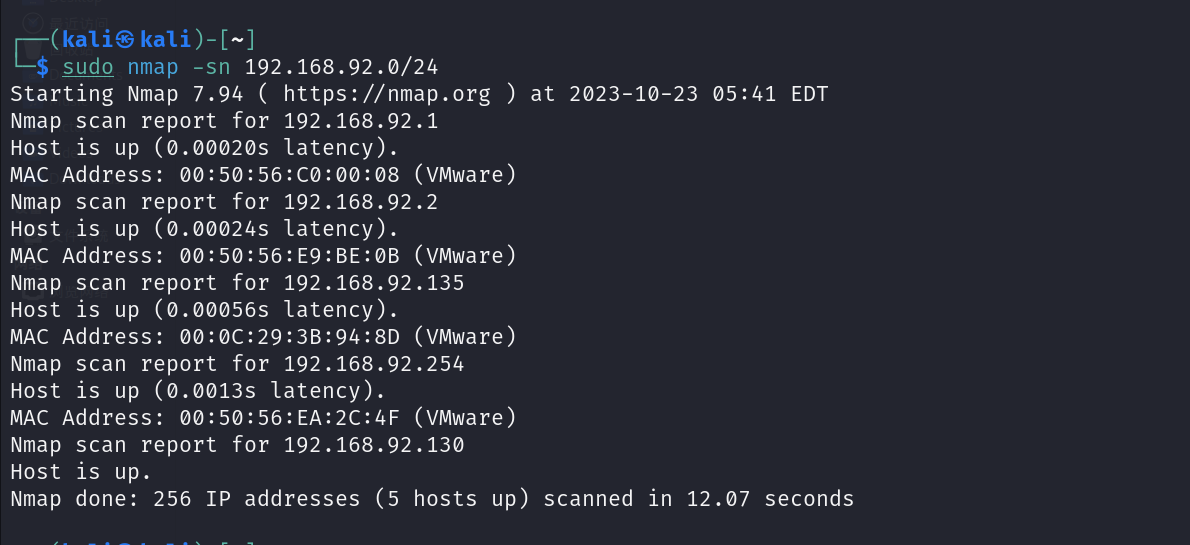Click IP address 192.168.92.135 in scan report

point(374,283)
